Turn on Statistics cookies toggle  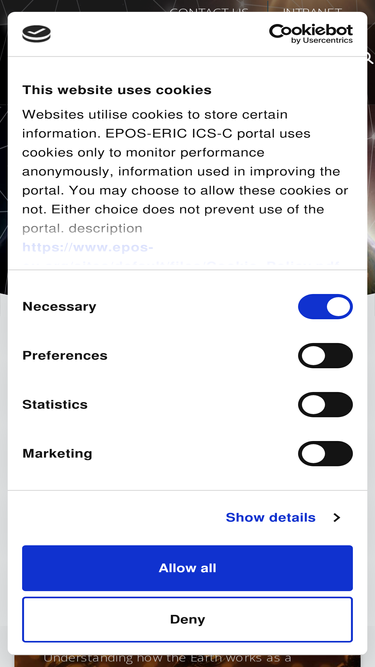[325, 405]
